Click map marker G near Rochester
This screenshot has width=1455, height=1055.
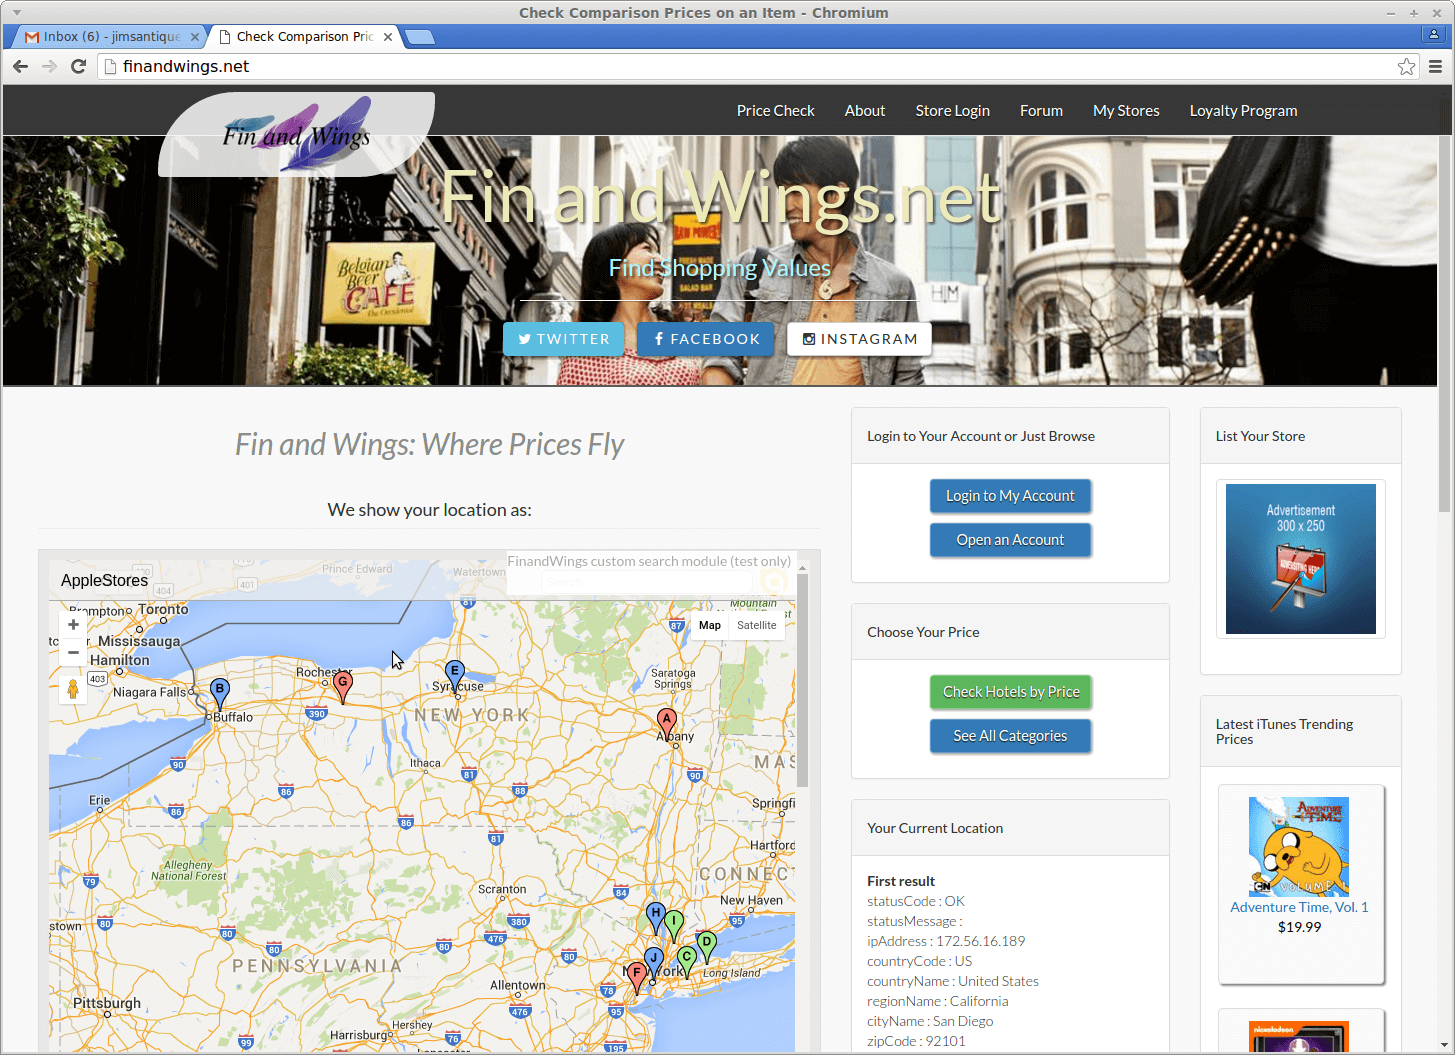(343, 686)
